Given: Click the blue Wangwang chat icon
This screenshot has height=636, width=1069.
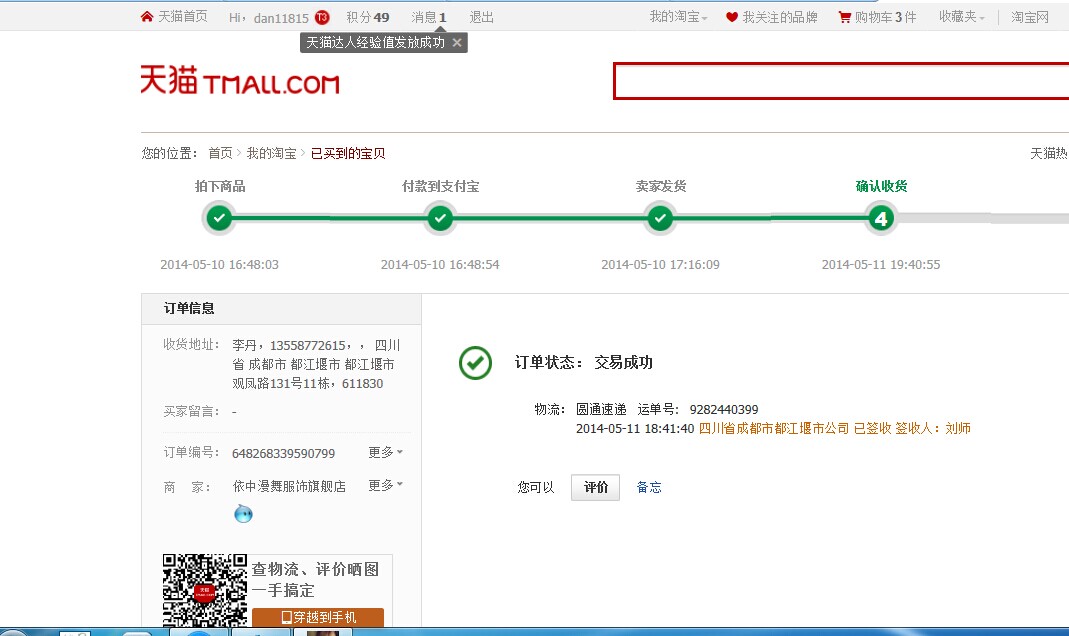Looking at the screenshot, I should click(x=243, y=513).
